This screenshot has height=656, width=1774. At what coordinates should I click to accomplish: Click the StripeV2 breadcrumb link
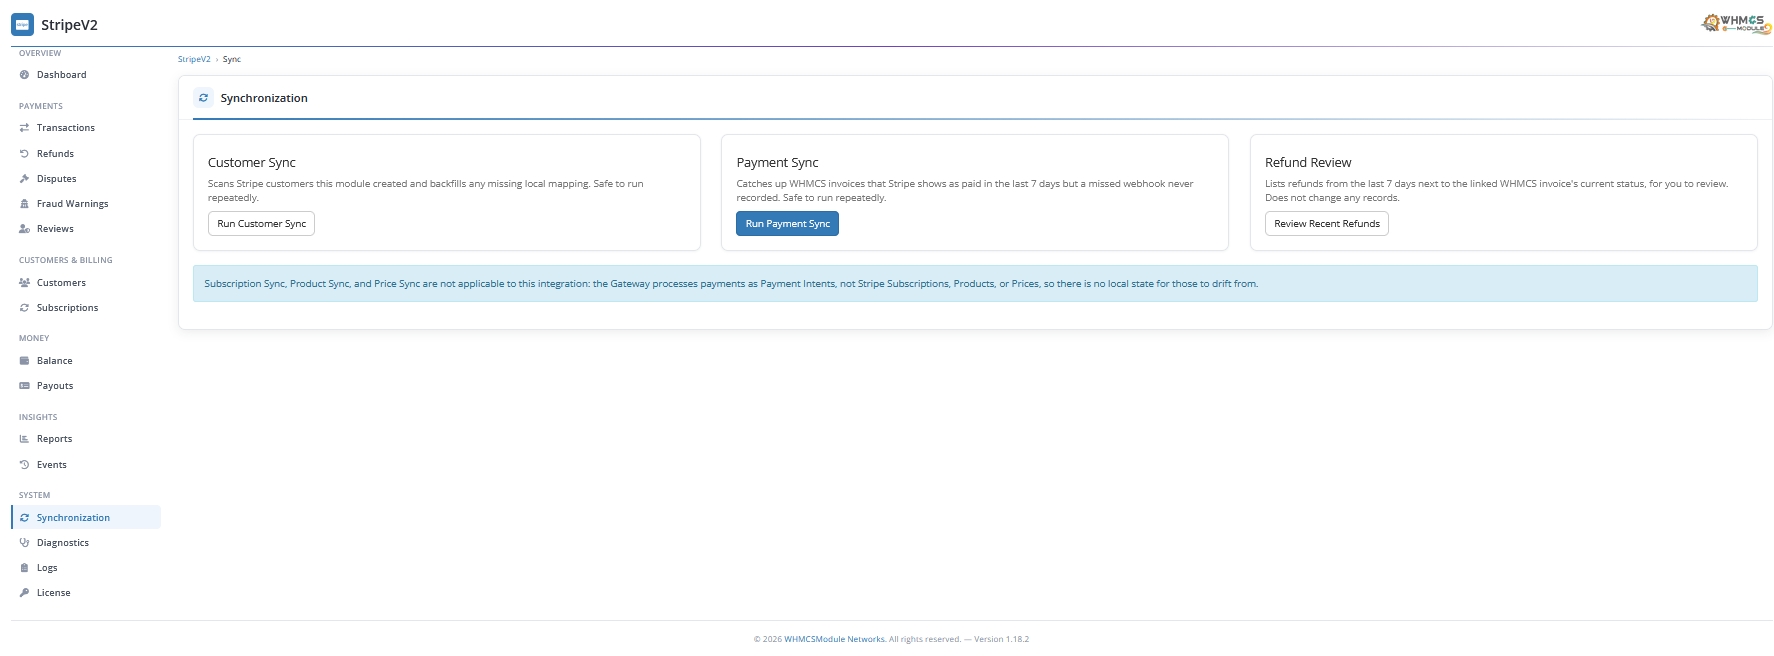pyautogui.click(x=194, y=60)
